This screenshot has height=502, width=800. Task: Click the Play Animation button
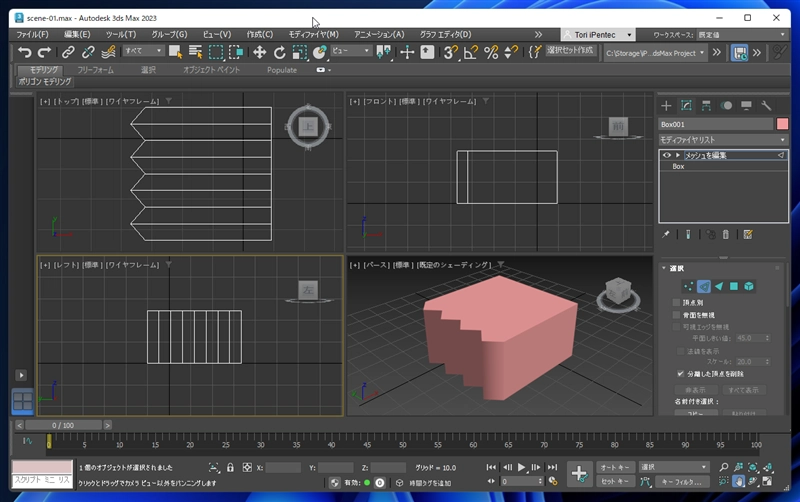[521, 467]
